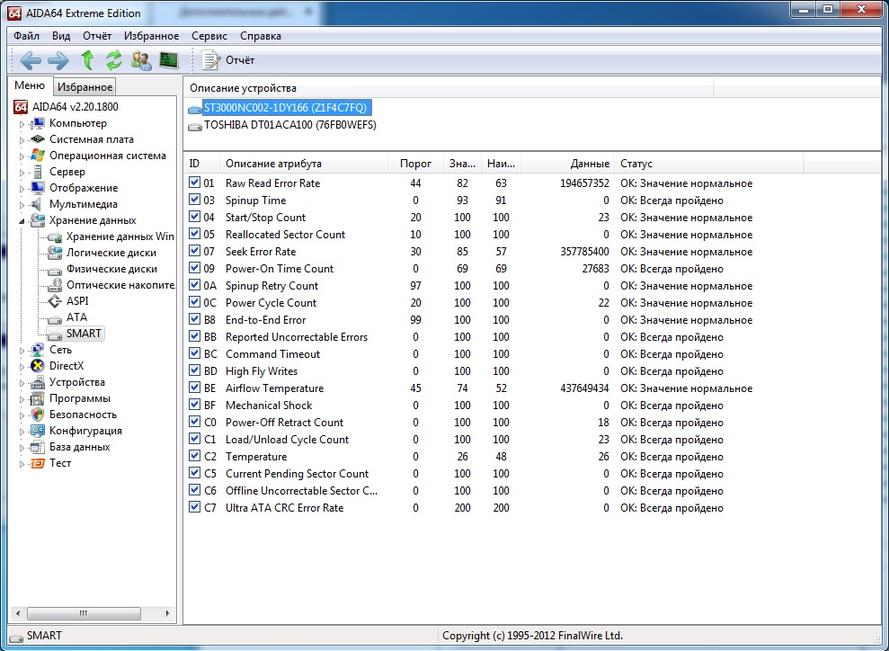Viewport: 889px width, 651px height.
Task: Open the Вид menu
Action: [x=61, y=36]
